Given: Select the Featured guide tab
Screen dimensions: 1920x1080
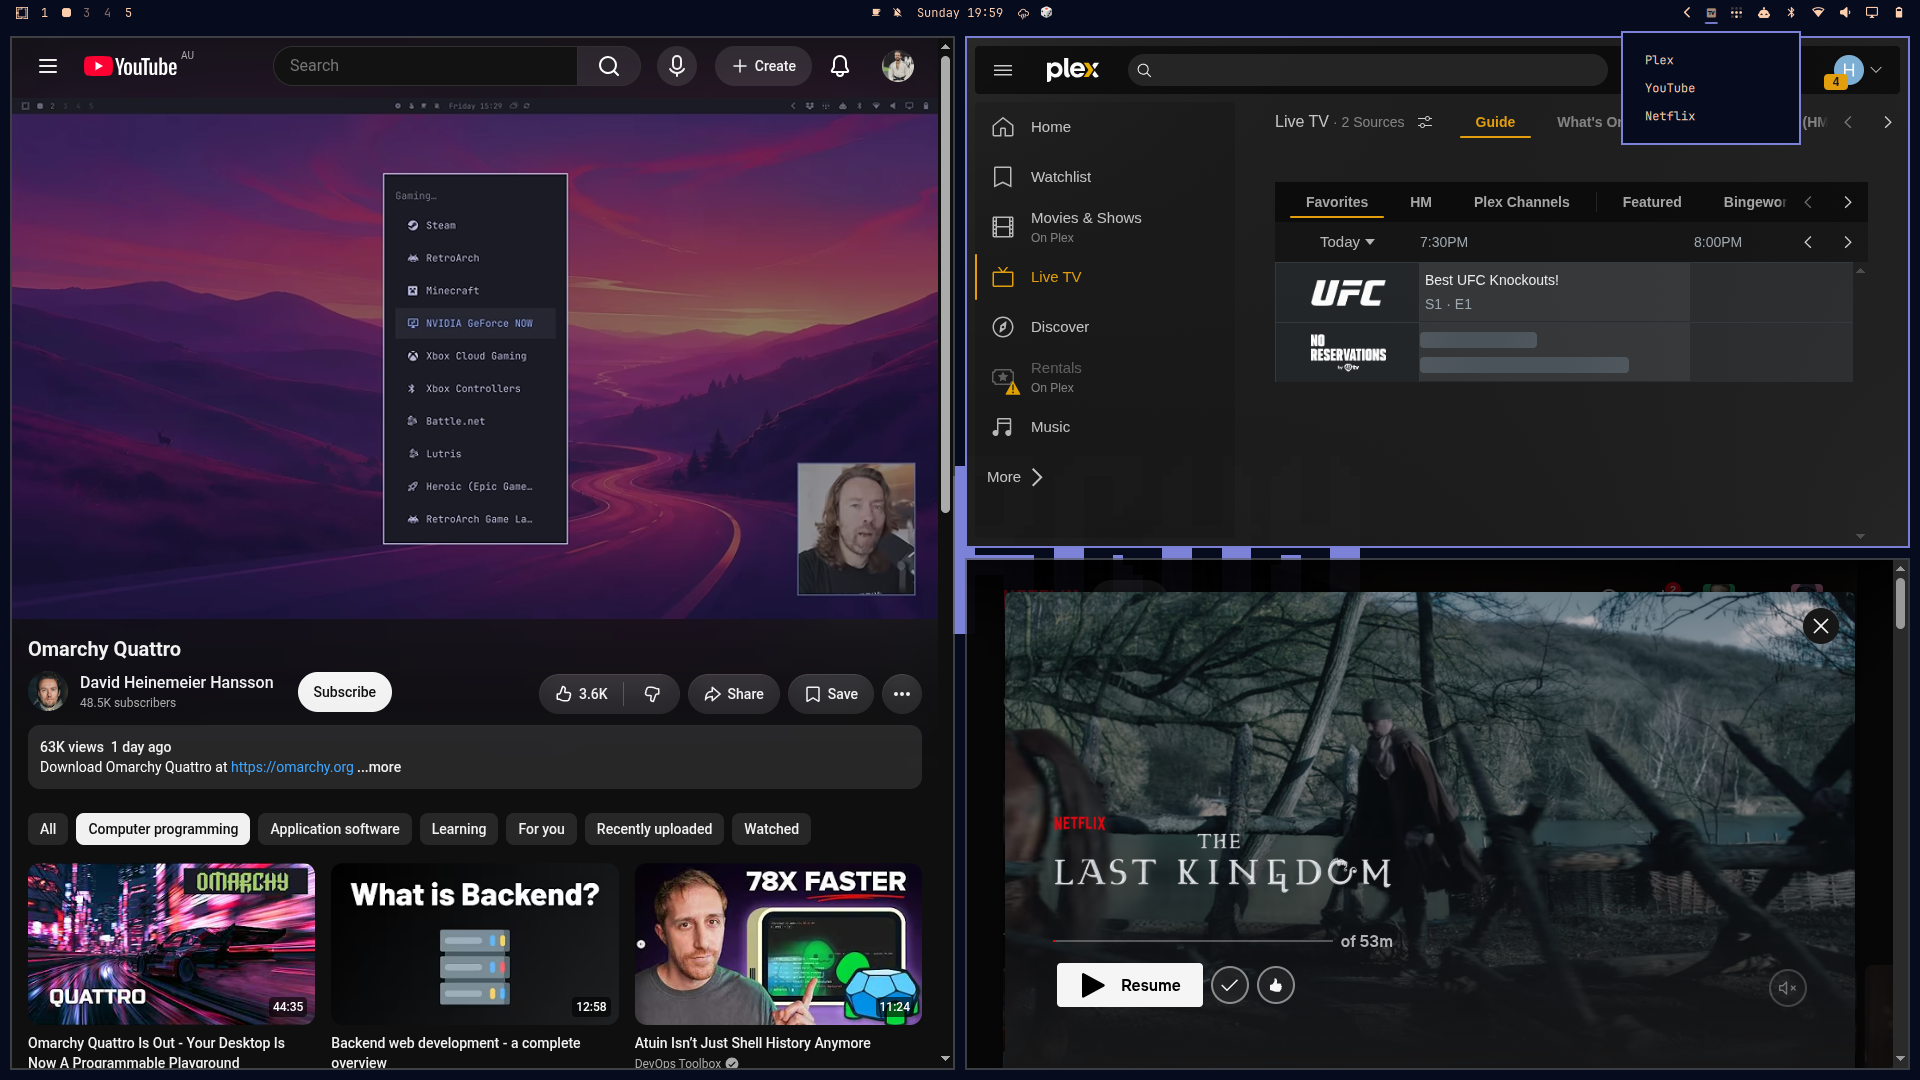Looking at the screenshot, I should (1651, 202).
